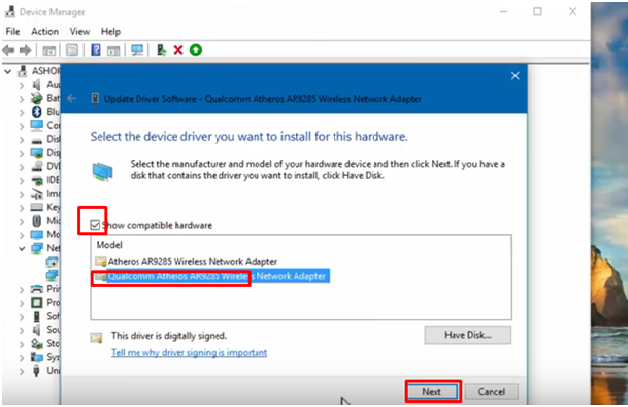This screenshot has width=628, height=407.
Task: Expand the Software devices node chevron
Action: [x=22, y=316]
